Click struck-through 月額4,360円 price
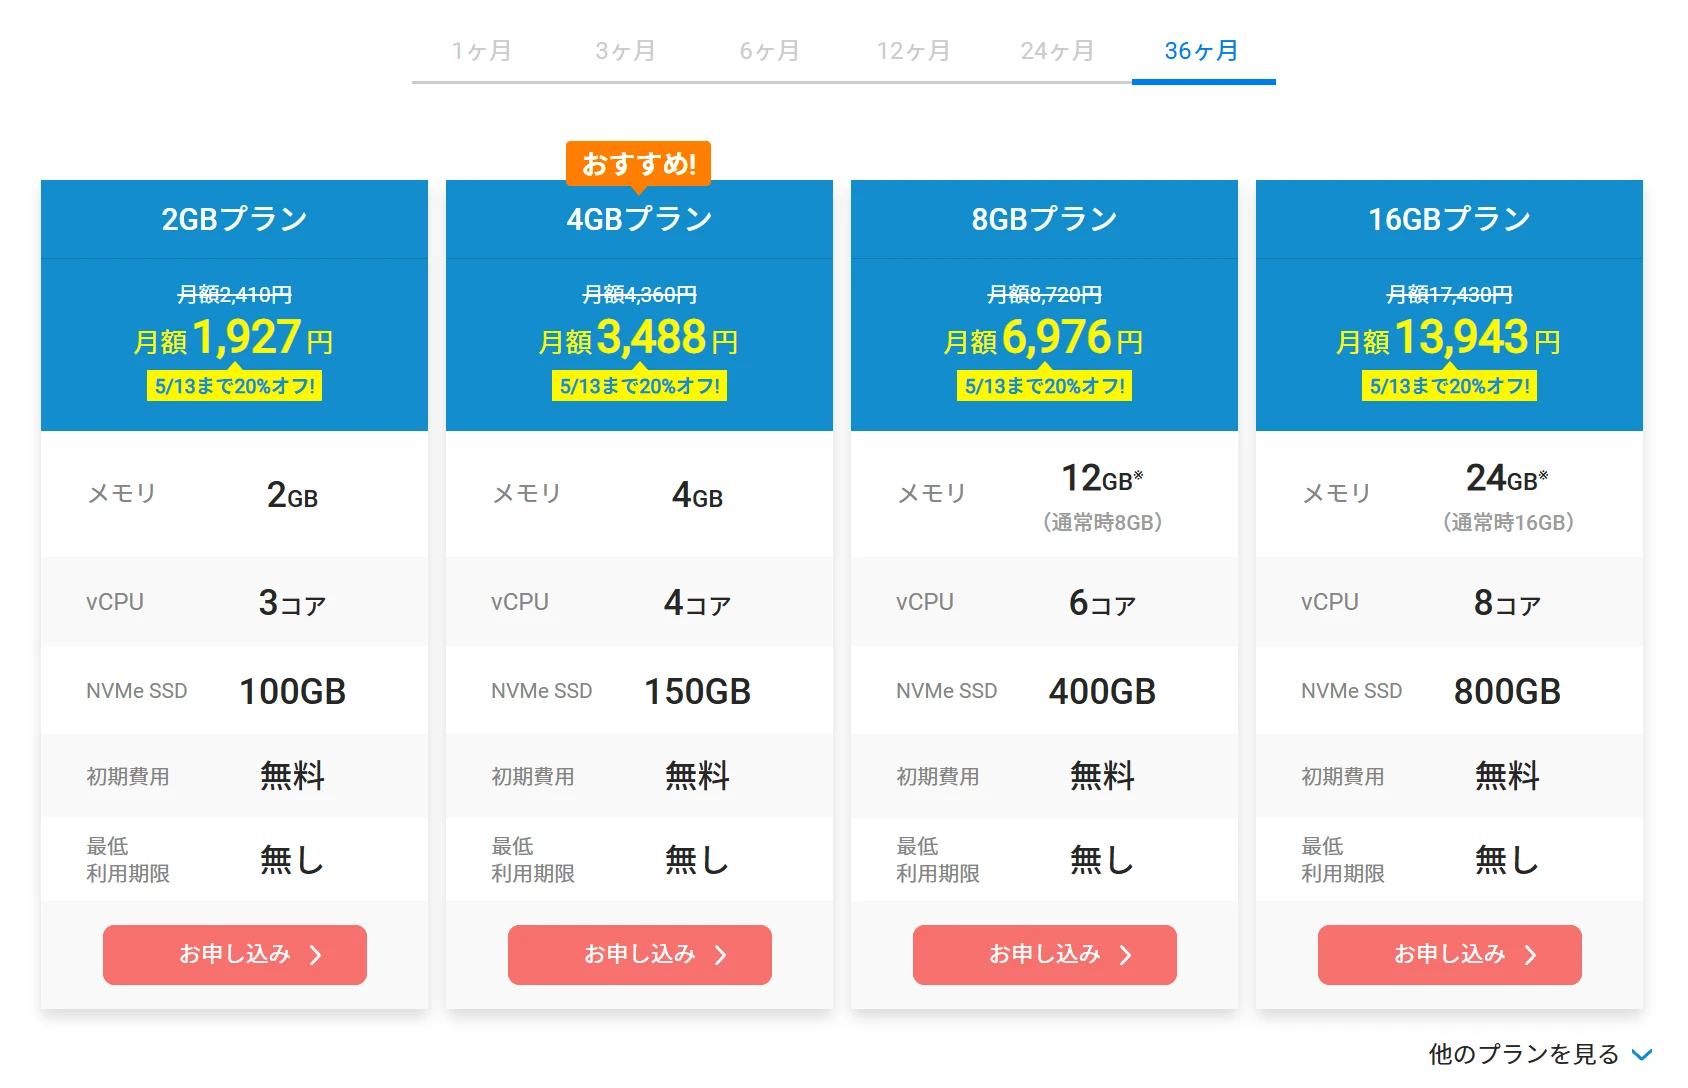The width and height of the screenshot is (1688, 1088). (x=640, y=294)
